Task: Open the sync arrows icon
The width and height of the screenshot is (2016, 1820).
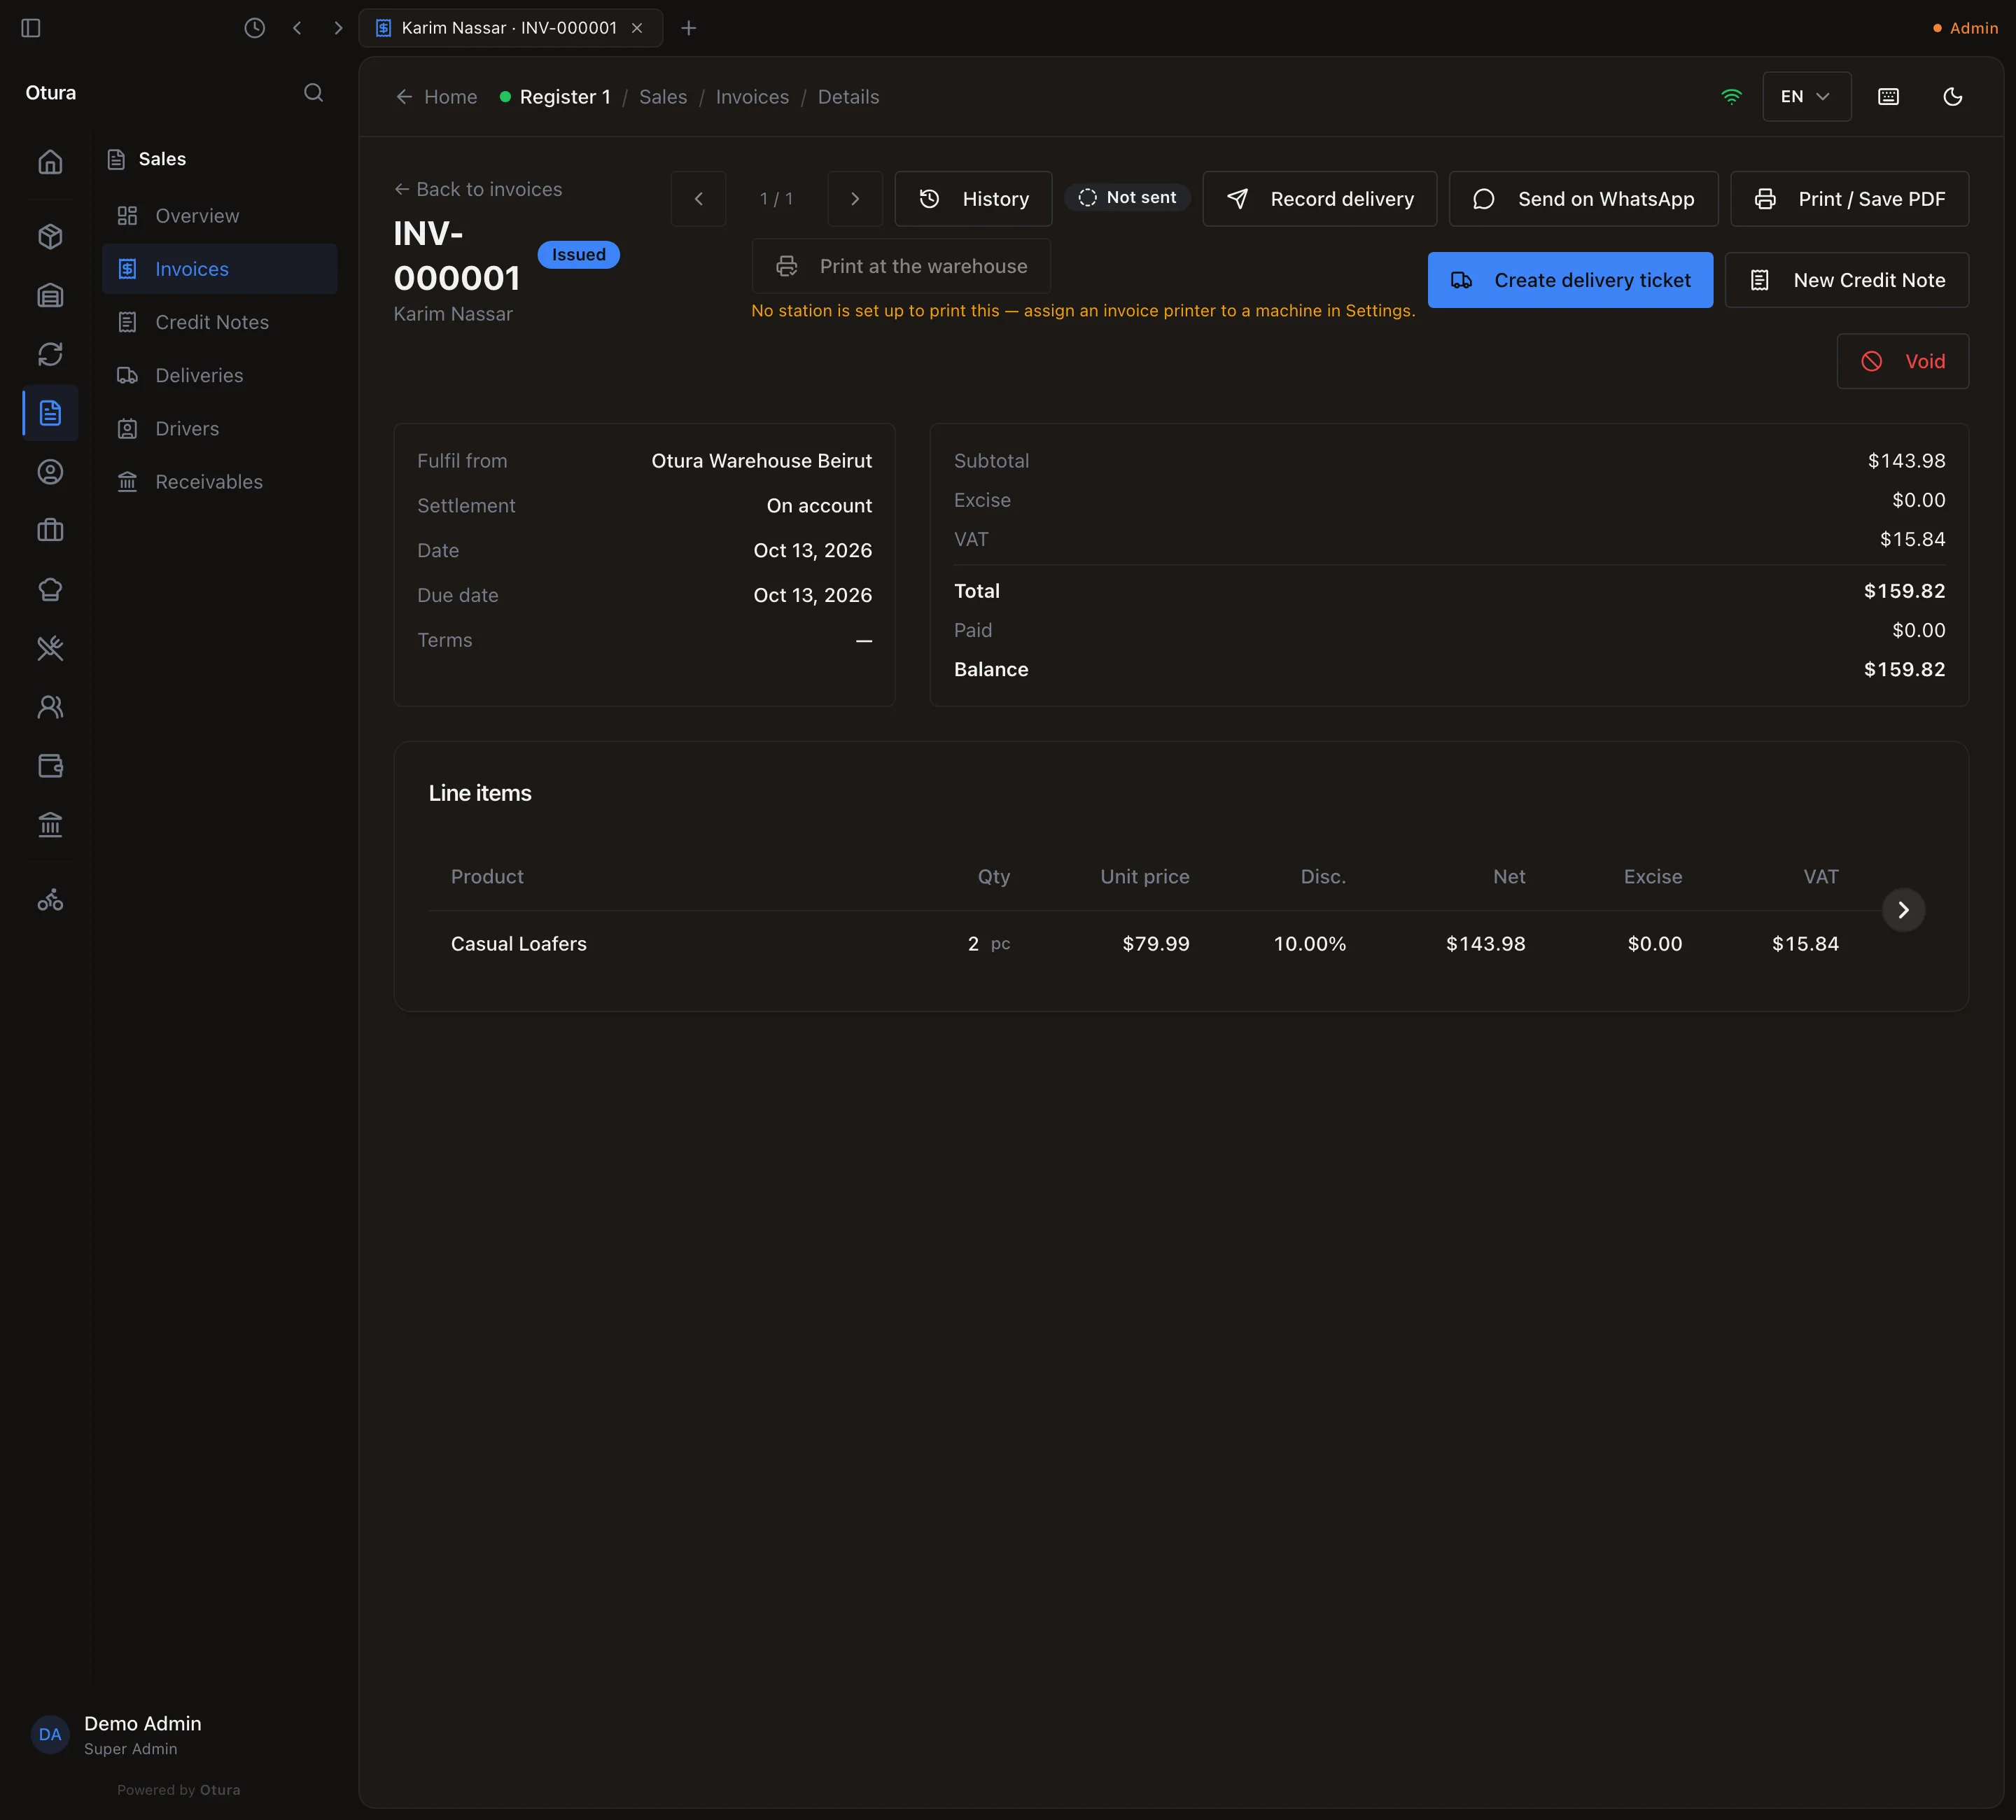Action: coord(50,354)
